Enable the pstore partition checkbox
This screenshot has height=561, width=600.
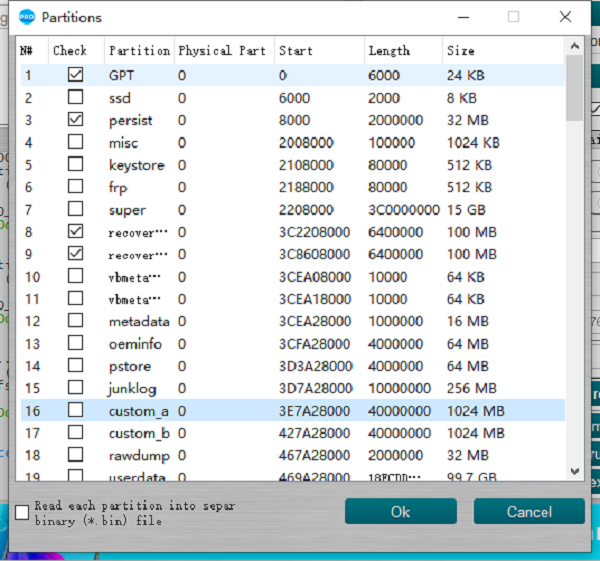(75, 365)
